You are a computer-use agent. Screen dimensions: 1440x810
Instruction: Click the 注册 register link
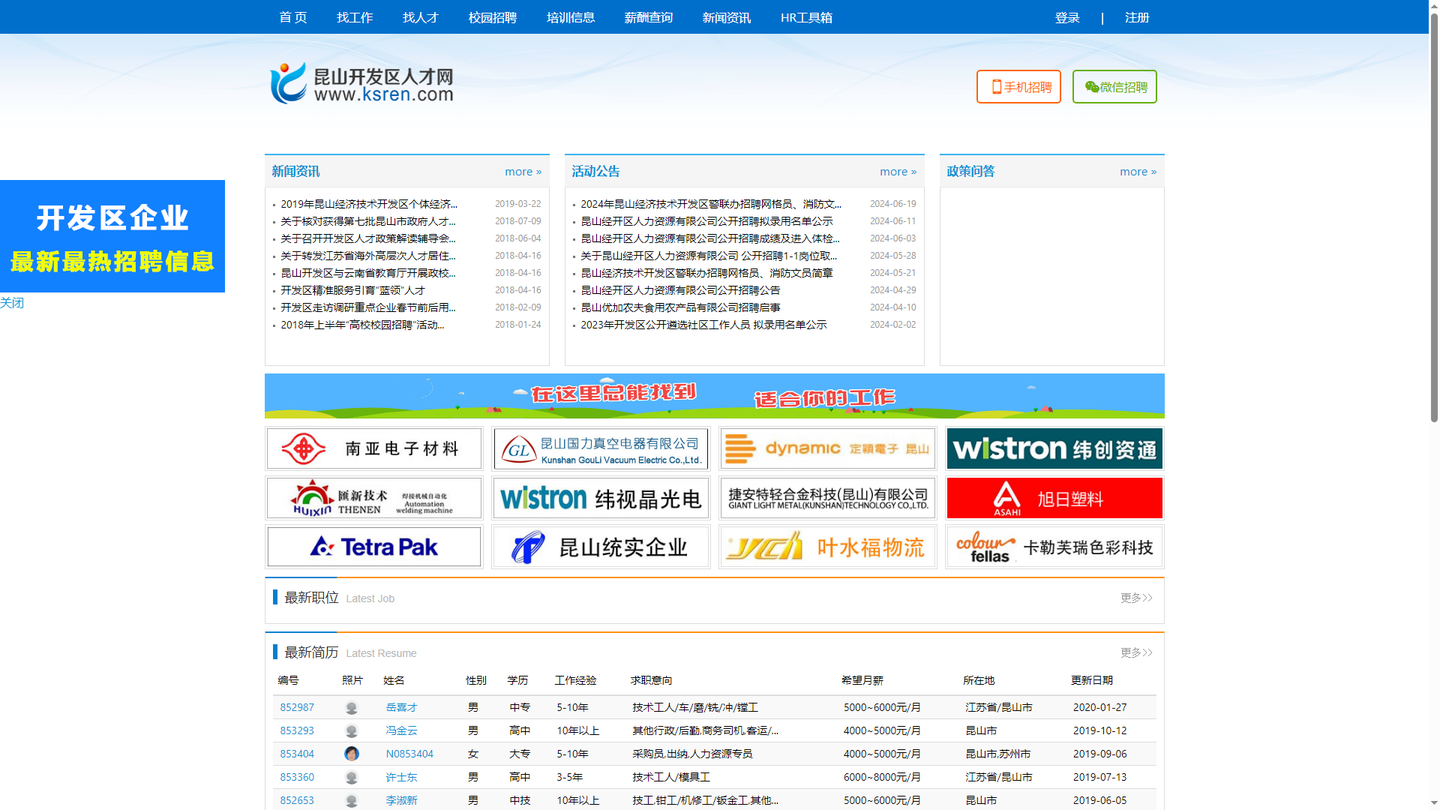1137,17
